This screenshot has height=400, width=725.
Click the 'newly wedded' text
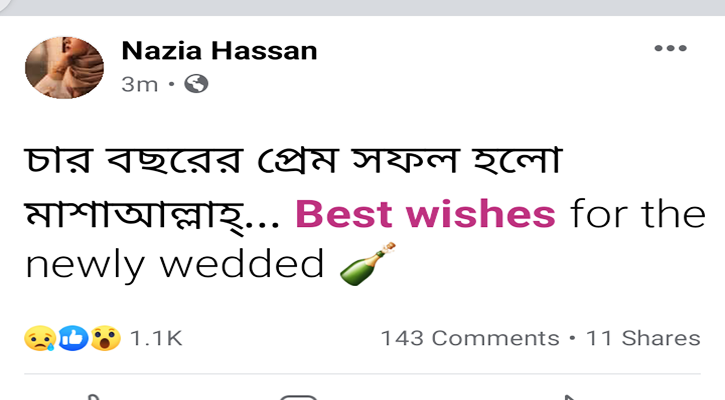click(175, 265)
